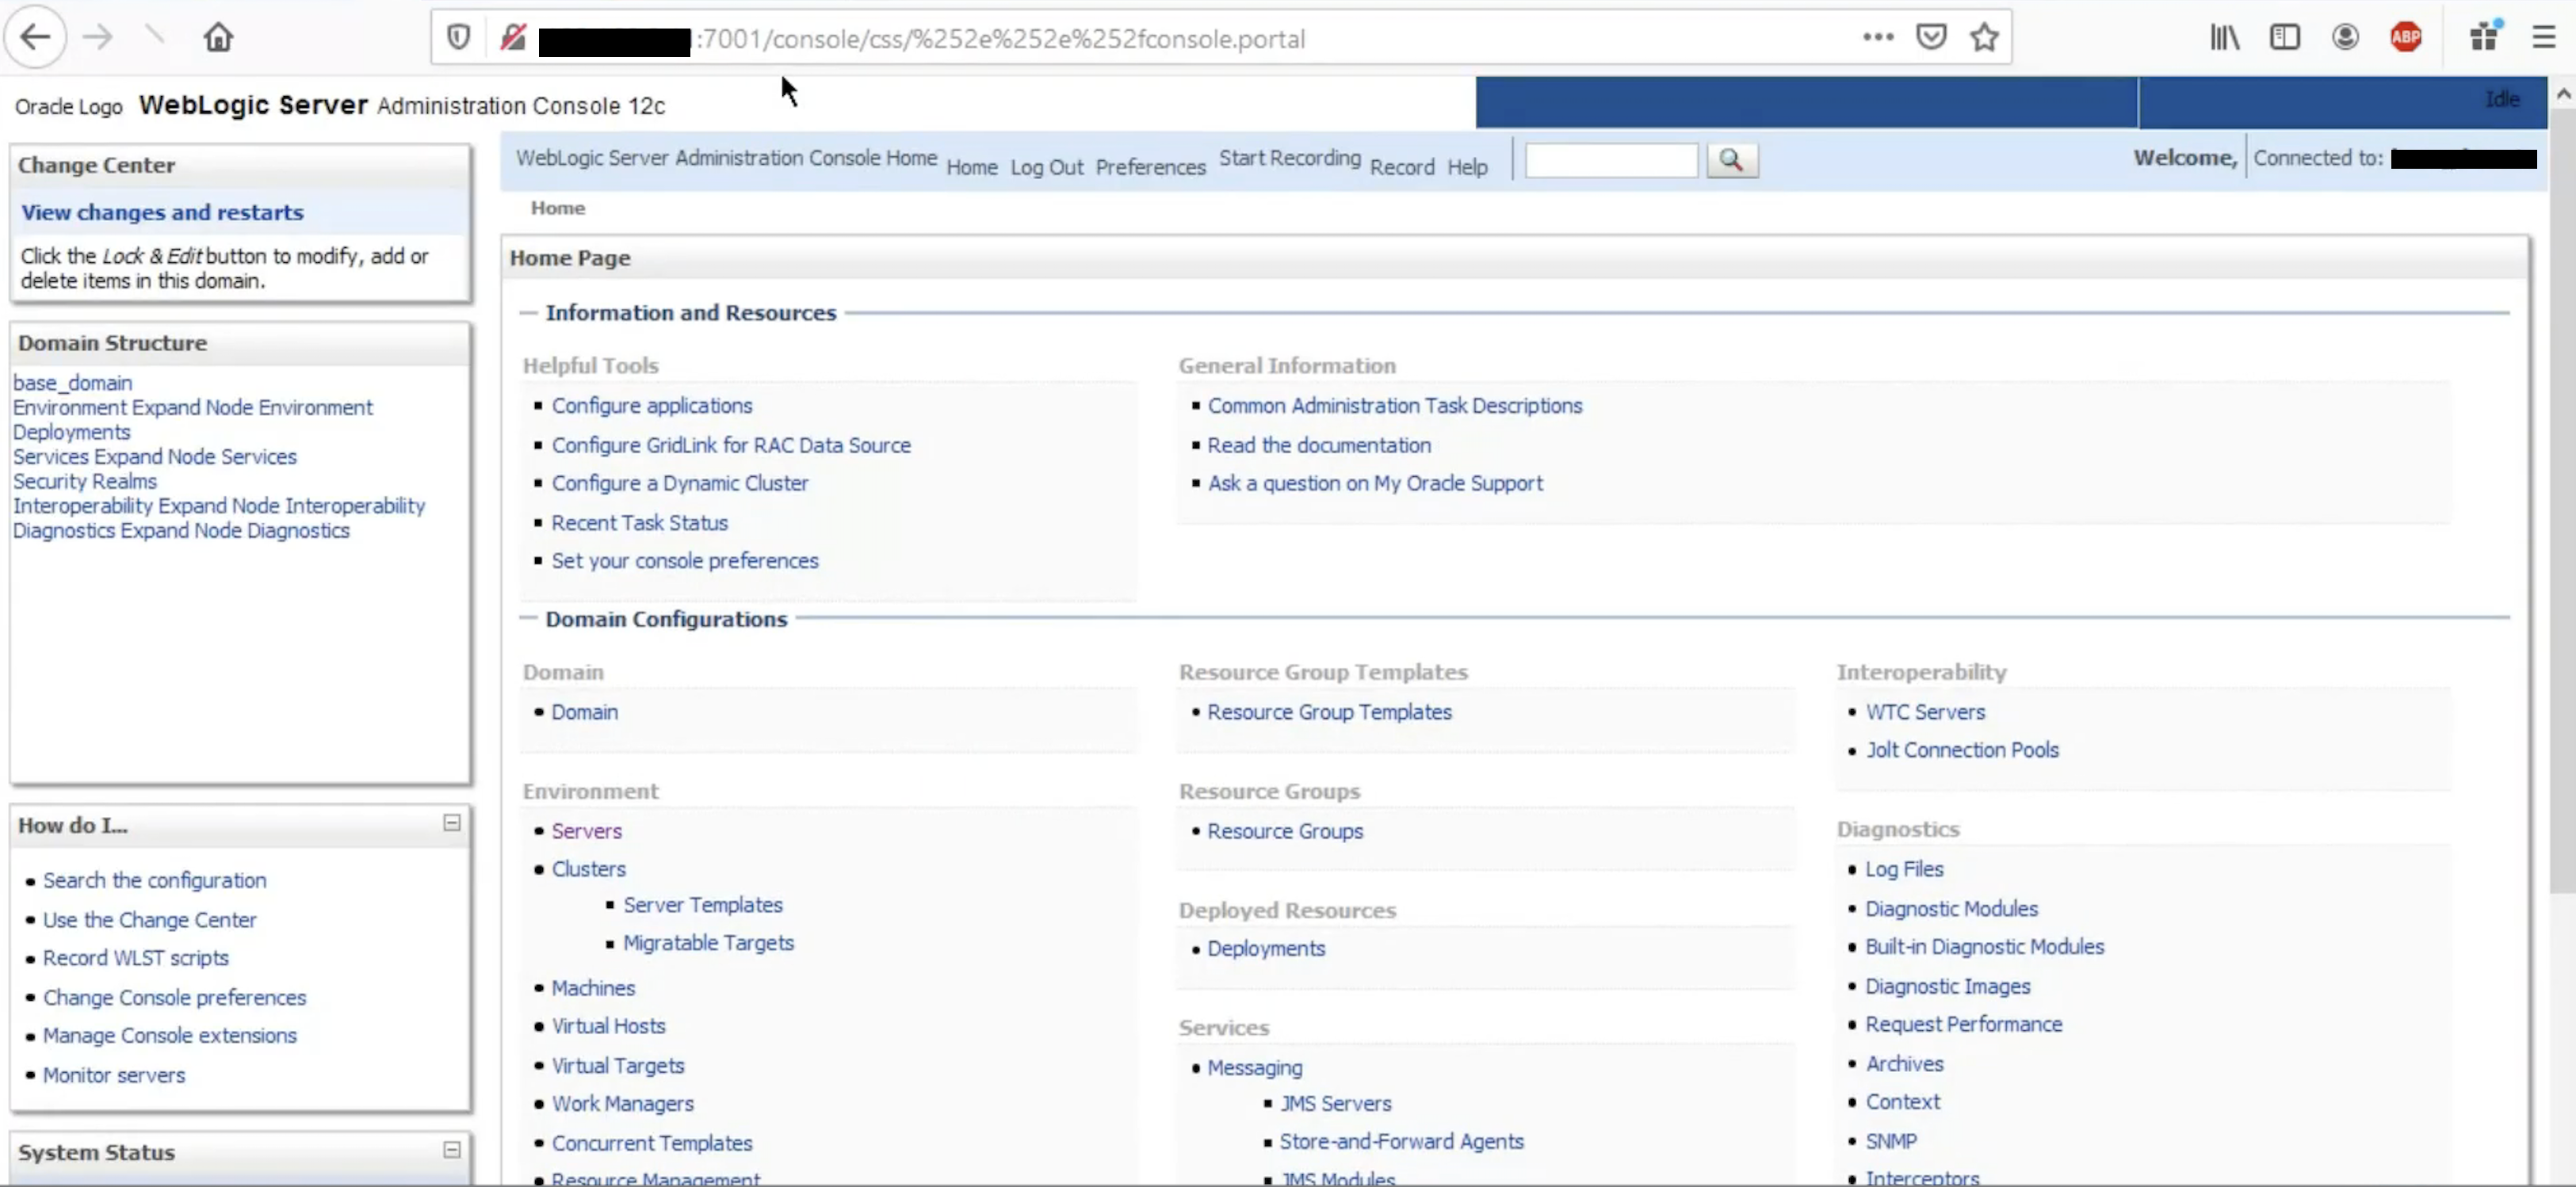Click Record in the console toolbar

coord(1402,167)
